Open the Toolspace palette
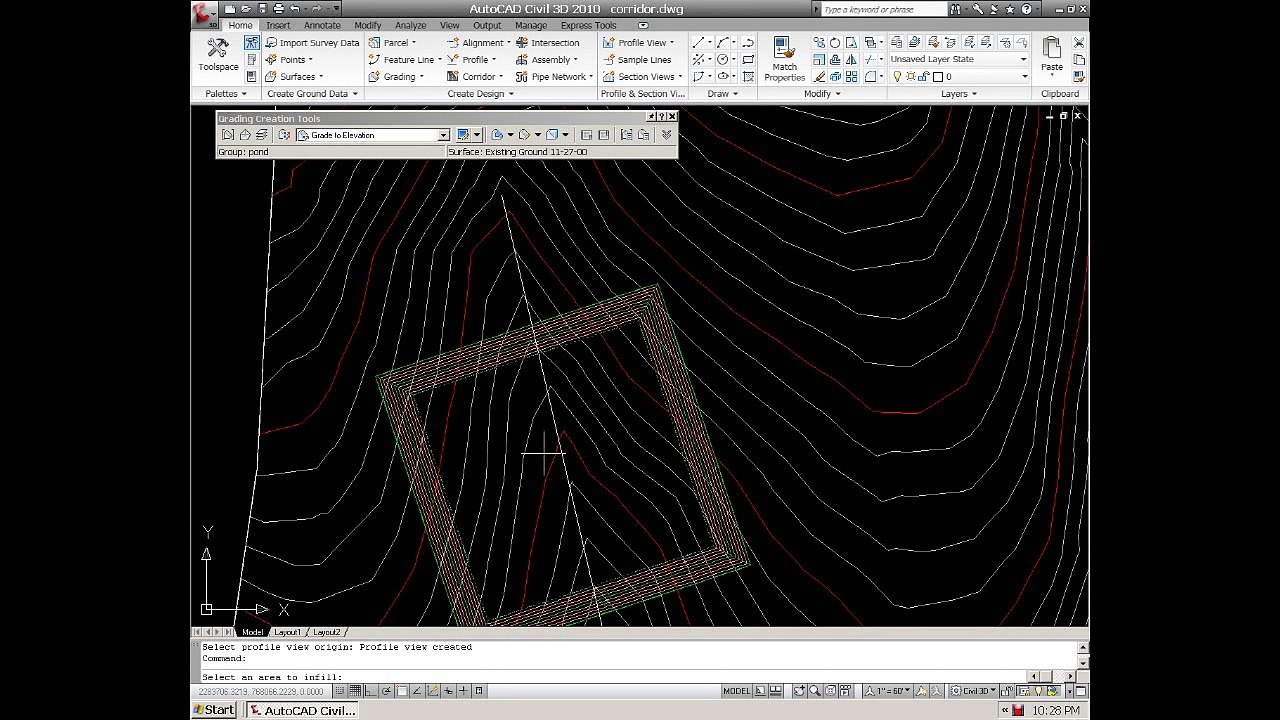This screenshot has height=720, width=1280. pos(218,54)
